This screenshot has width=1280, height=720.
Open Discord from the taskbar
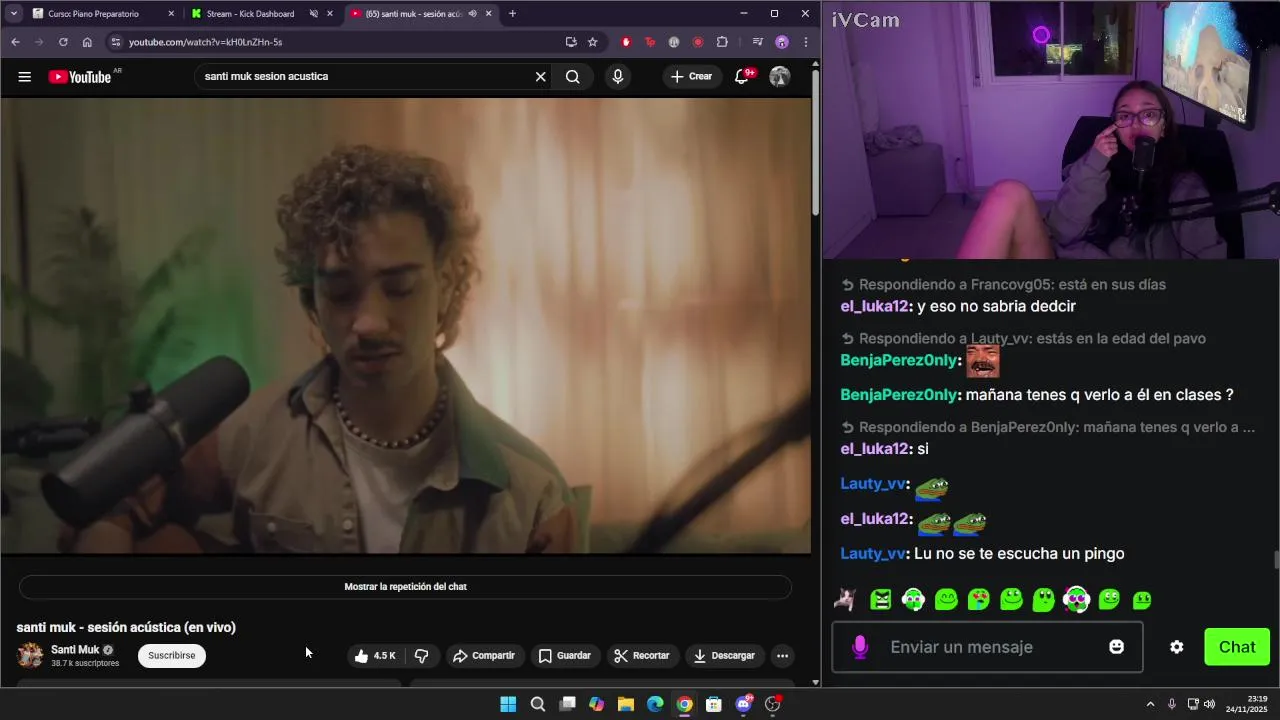744,704
